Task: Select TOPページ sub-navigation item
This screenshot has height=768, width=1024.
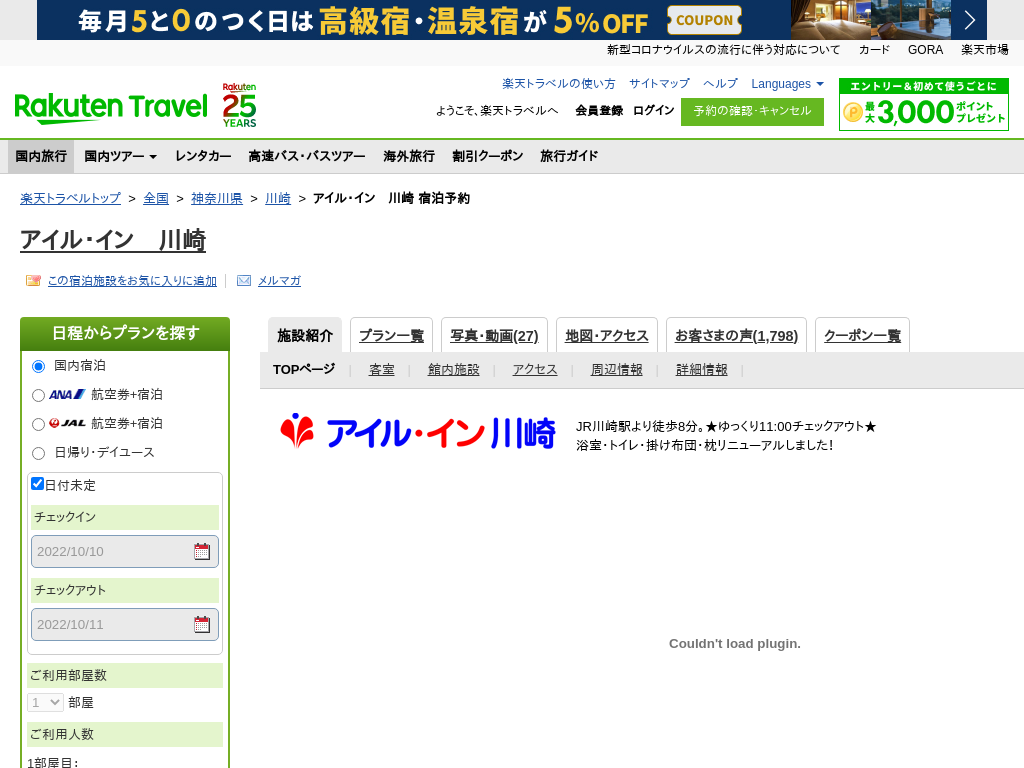Action: pyautogui.click(x=304, y=370)
